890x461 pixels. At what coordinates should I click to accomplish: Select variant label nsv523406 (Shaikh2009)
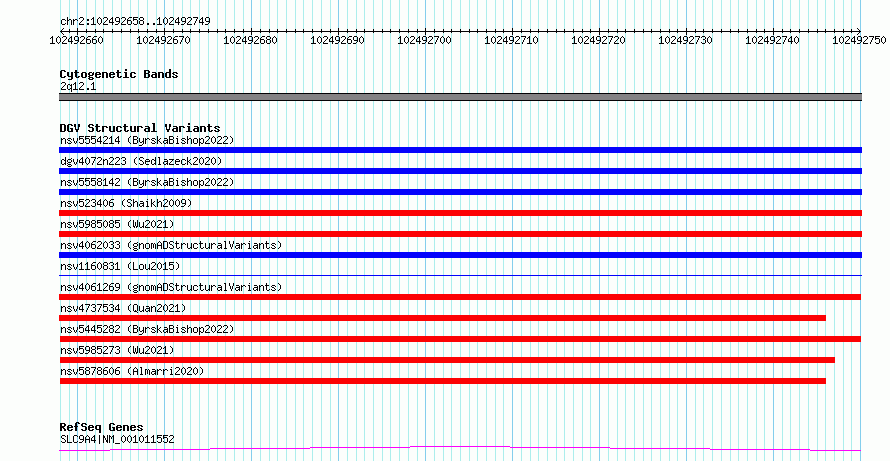[x=126, y=203]
